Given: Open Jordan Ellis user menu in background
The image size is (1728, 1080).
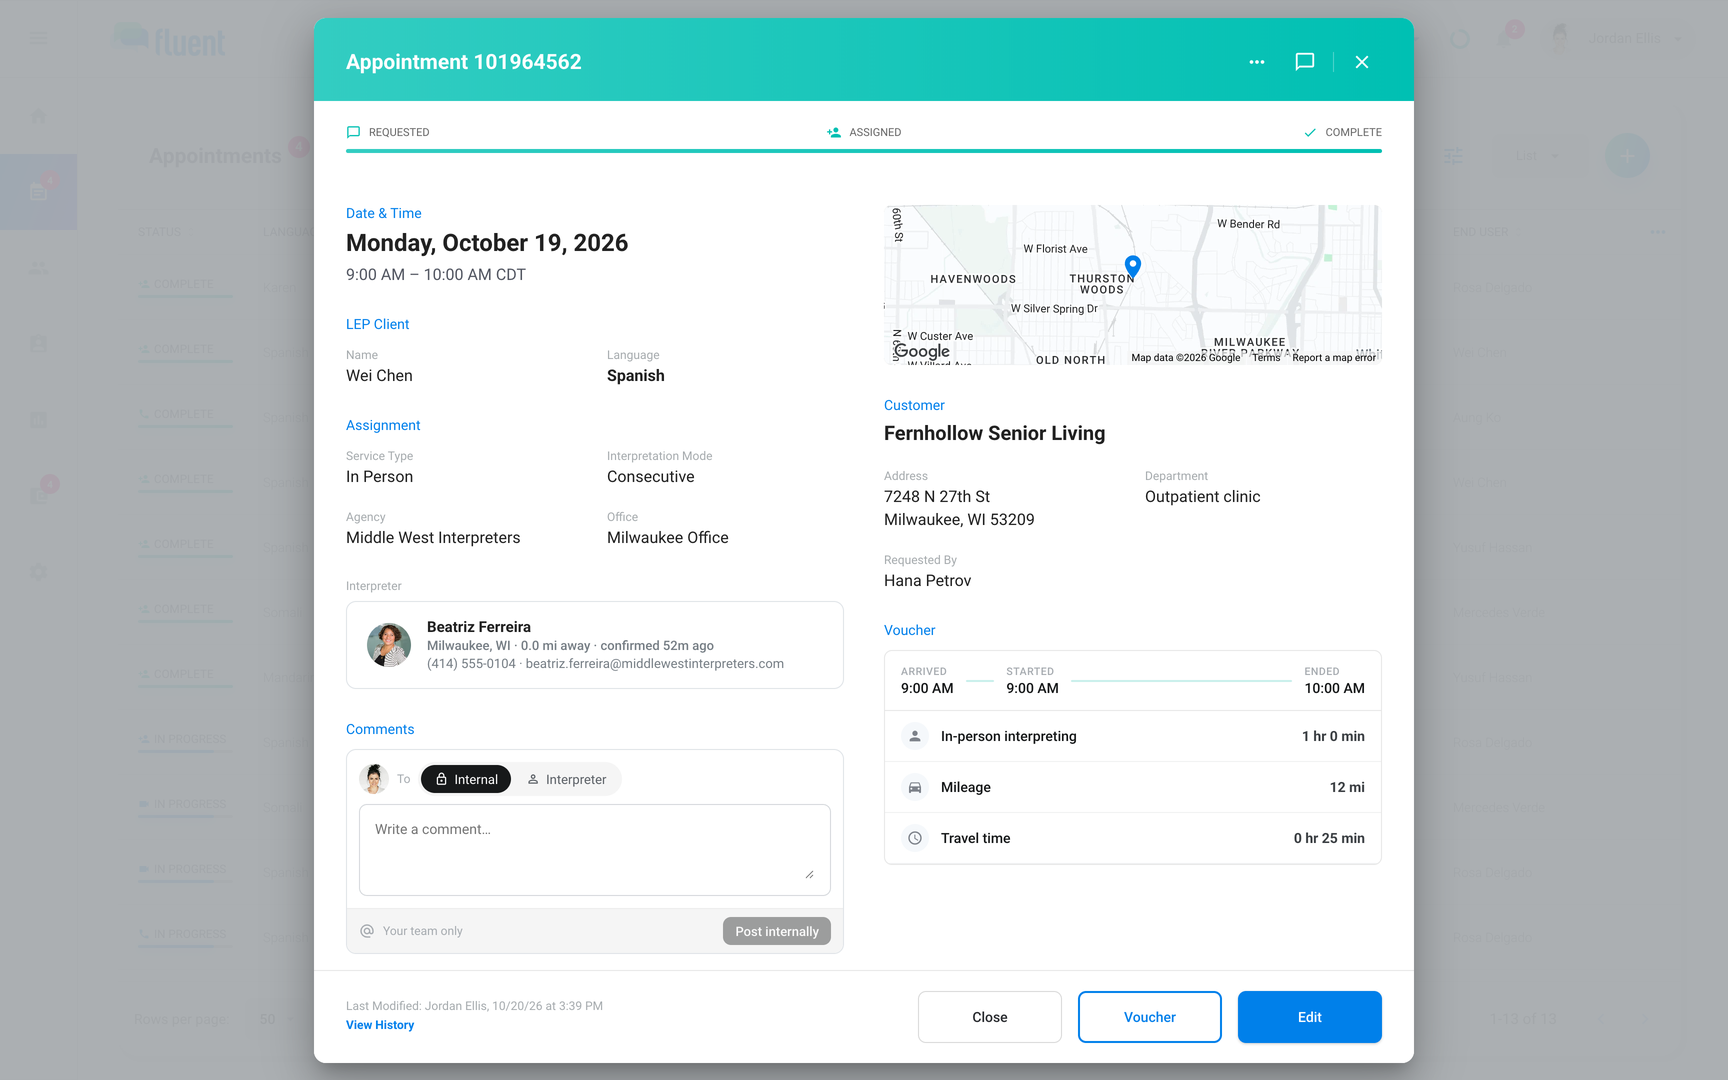Looking at the screenshot, I should point(1616,38).
